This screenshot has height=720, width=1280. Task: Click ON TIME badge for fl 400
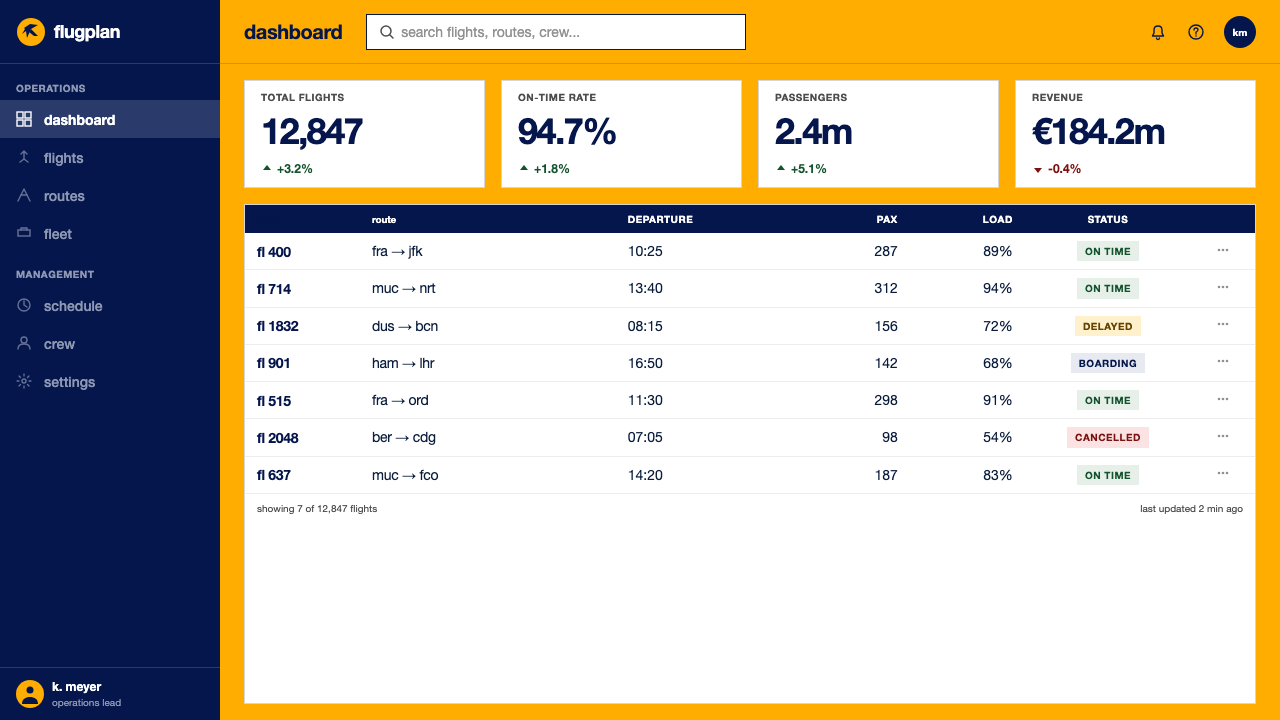coord(1108,251)
